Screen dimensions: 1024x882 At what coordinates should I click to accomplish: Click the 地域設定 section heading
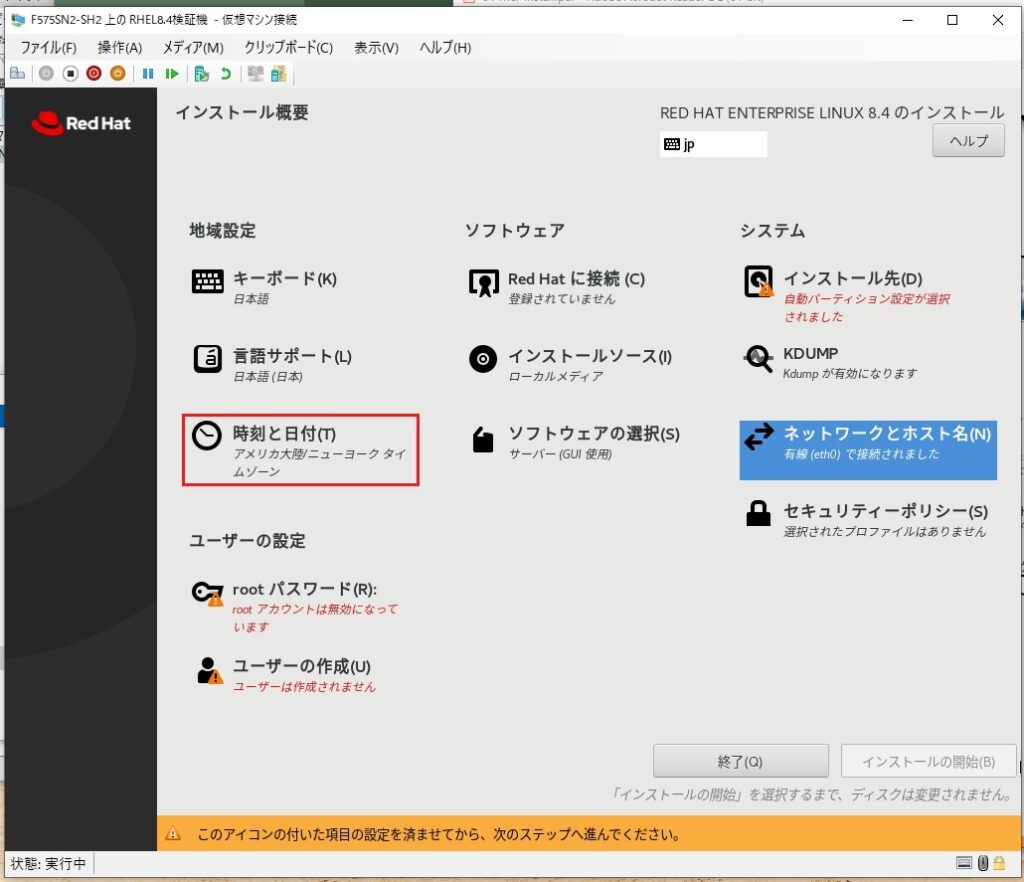[222, 230]
